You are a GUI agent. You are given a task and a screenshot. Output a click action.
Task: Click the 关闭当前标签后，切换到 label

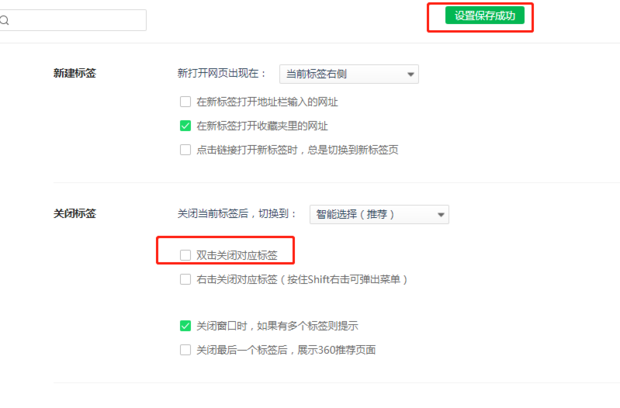pyautogui.click(x=237, y=214)
